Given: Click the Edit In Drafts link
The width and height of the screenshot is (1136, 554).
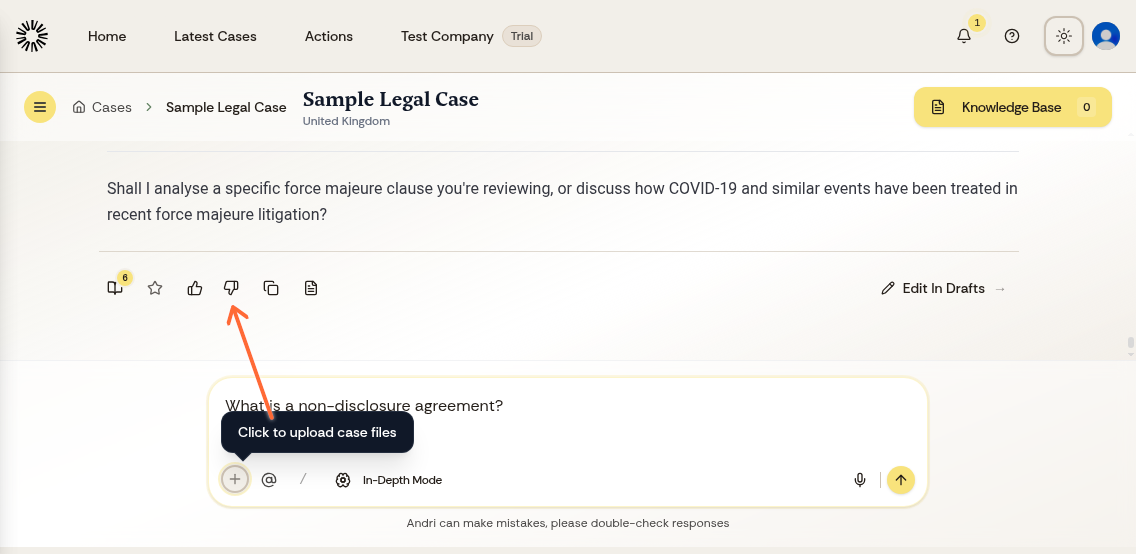Looking at the screenshot, I should click(943, 288).
